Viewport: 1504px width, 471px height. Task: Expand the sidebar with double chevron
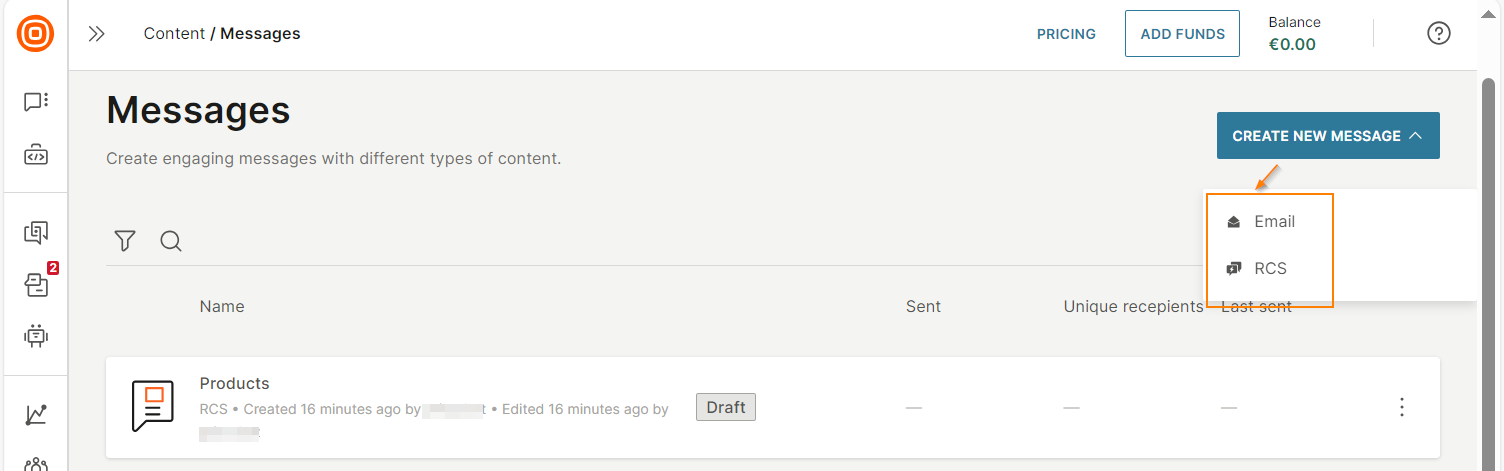[97, 34]
